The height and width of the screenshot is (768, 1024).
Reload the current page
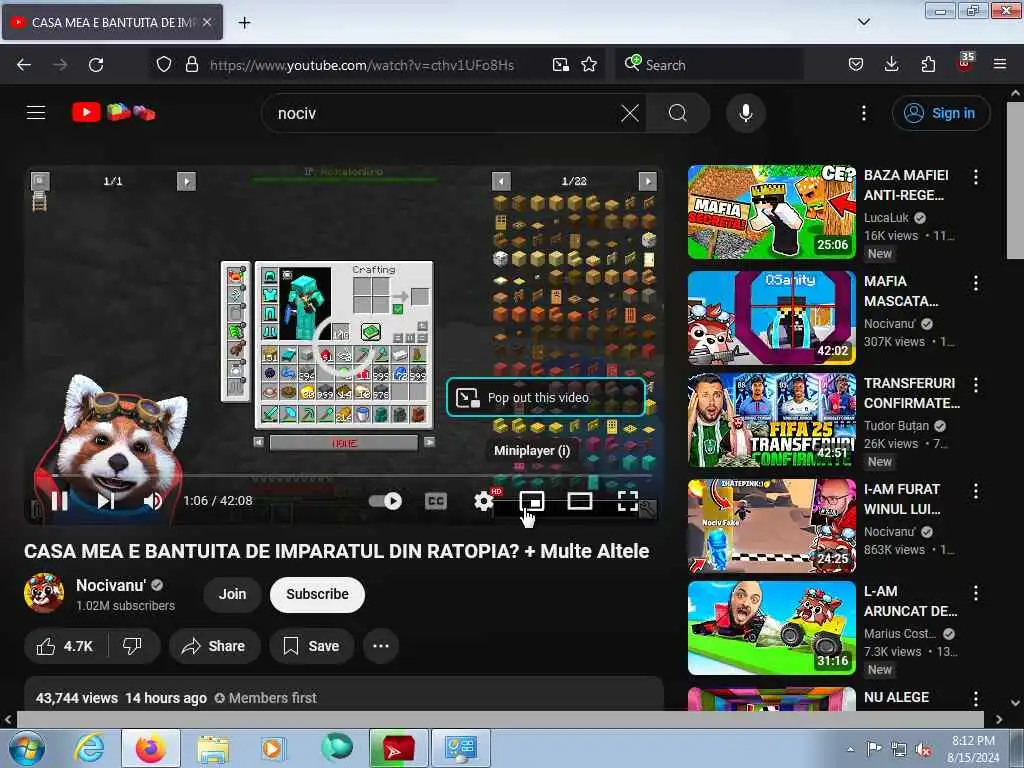[96, 65]
